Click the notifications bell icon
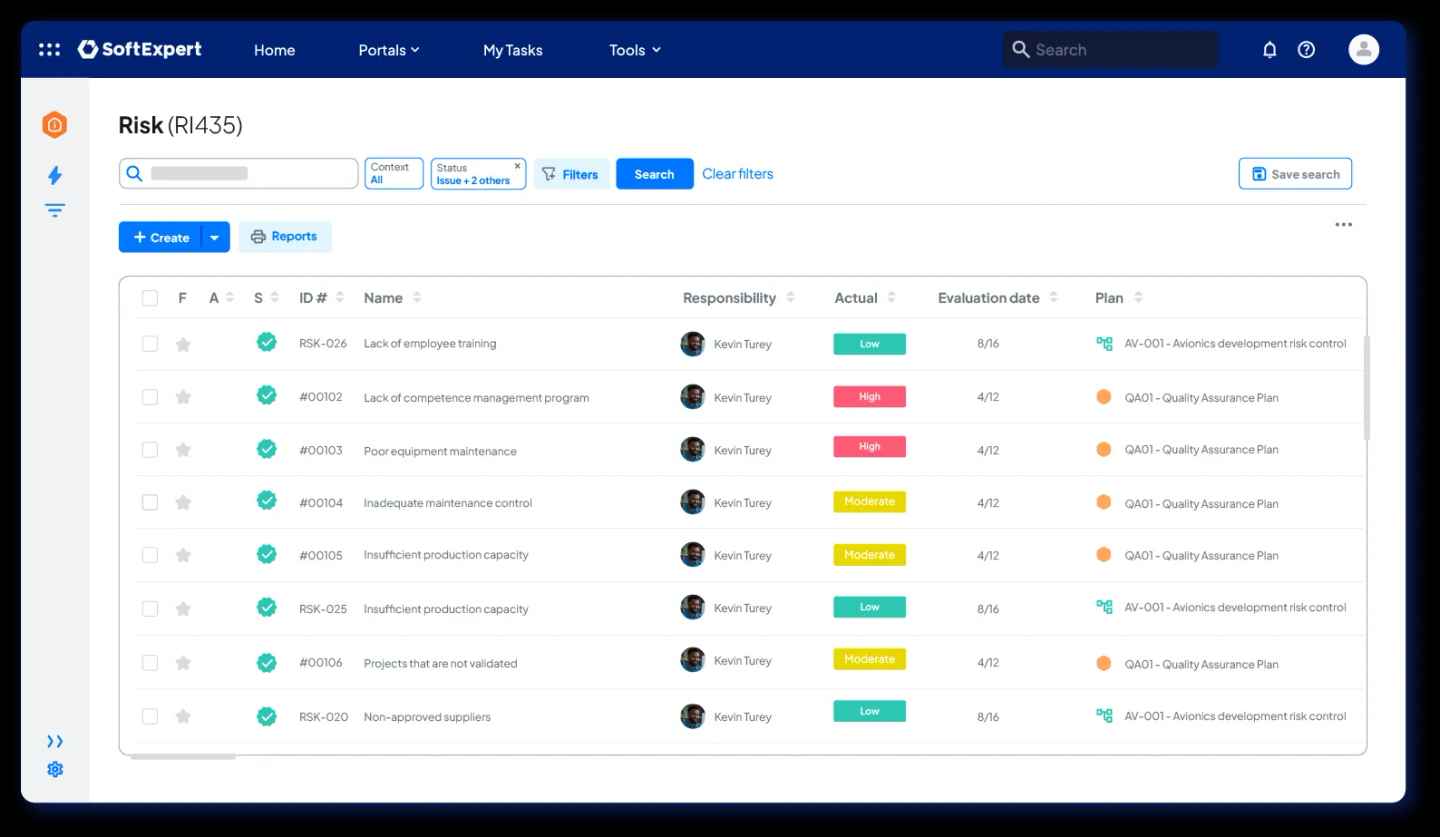1440x837 pixels. (1269, 49)
